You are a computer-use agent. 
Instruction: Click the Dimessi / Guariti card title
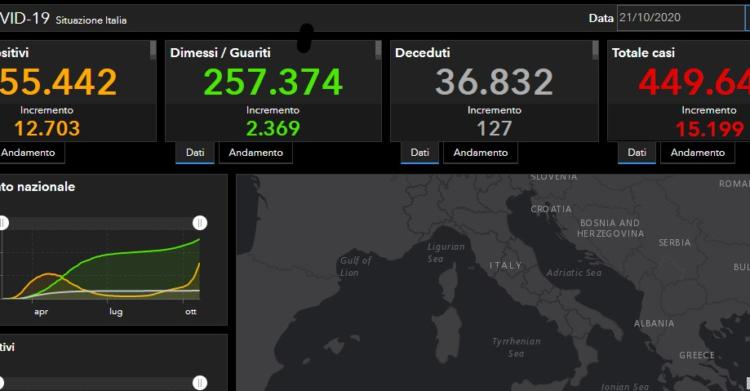pyautogui.click(x=221, y=53)
